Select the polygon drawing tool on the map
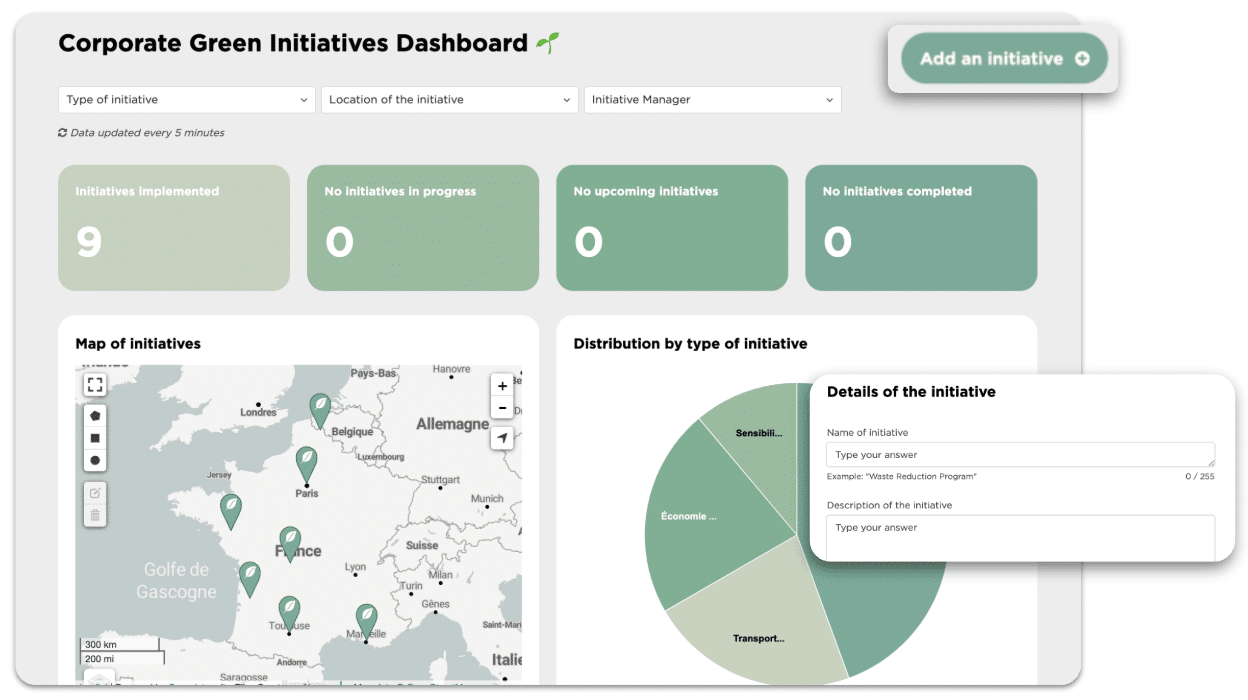The width and height of the screenshot is (1248, 700). (95, 415)
